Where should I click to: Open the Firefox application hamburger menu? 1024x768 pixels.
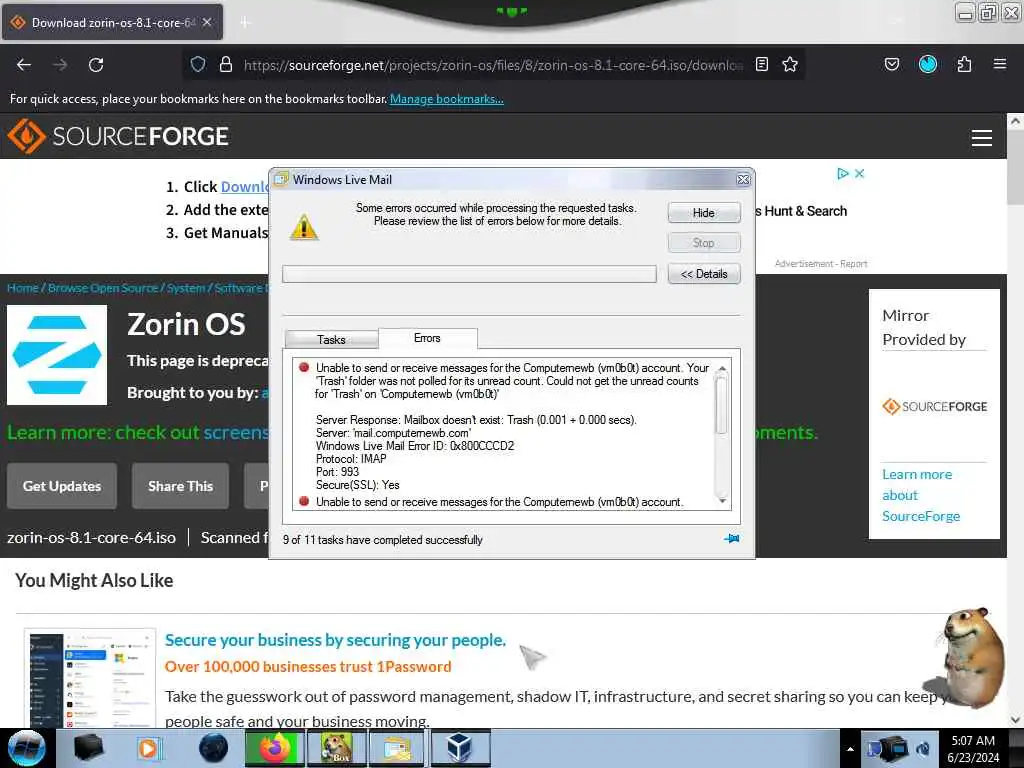(x=999, y=64)
